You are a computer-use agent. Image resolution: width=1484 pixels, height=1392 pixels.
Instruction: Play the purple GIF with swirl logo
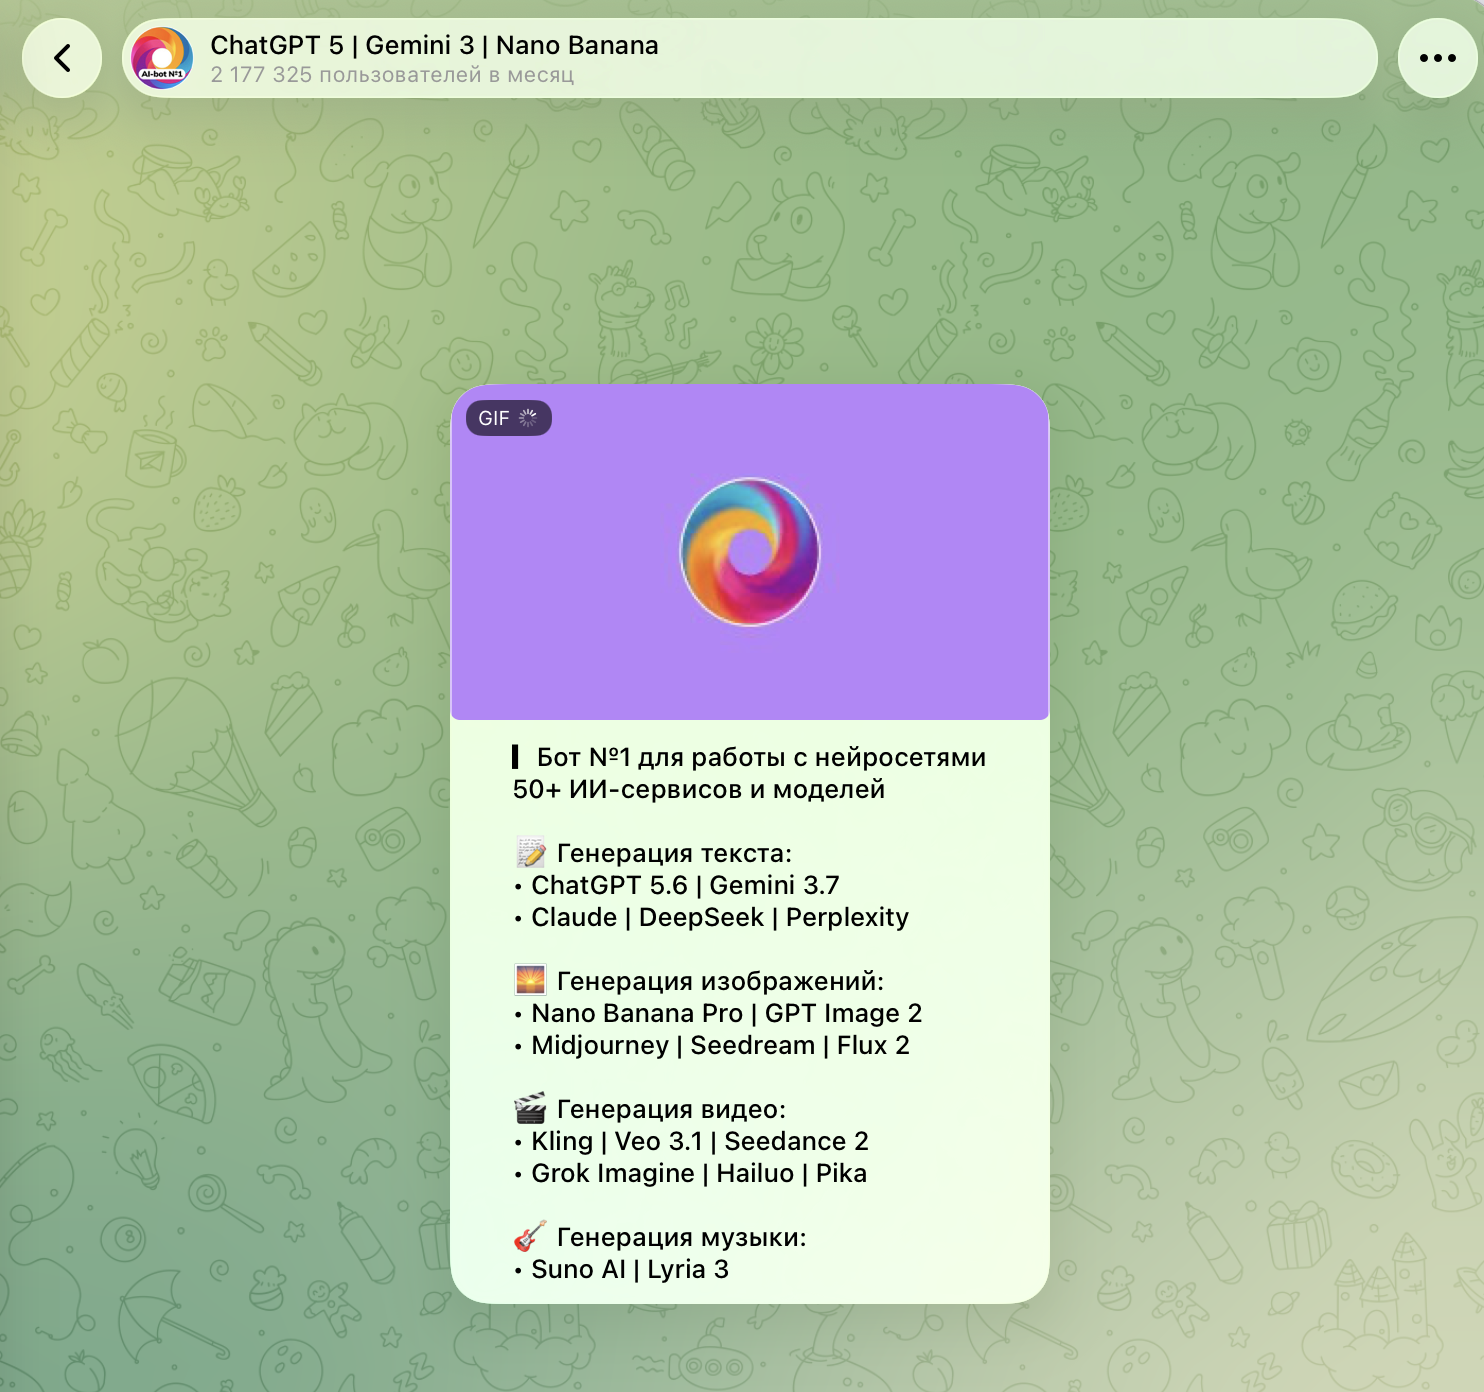click(750, 552)
